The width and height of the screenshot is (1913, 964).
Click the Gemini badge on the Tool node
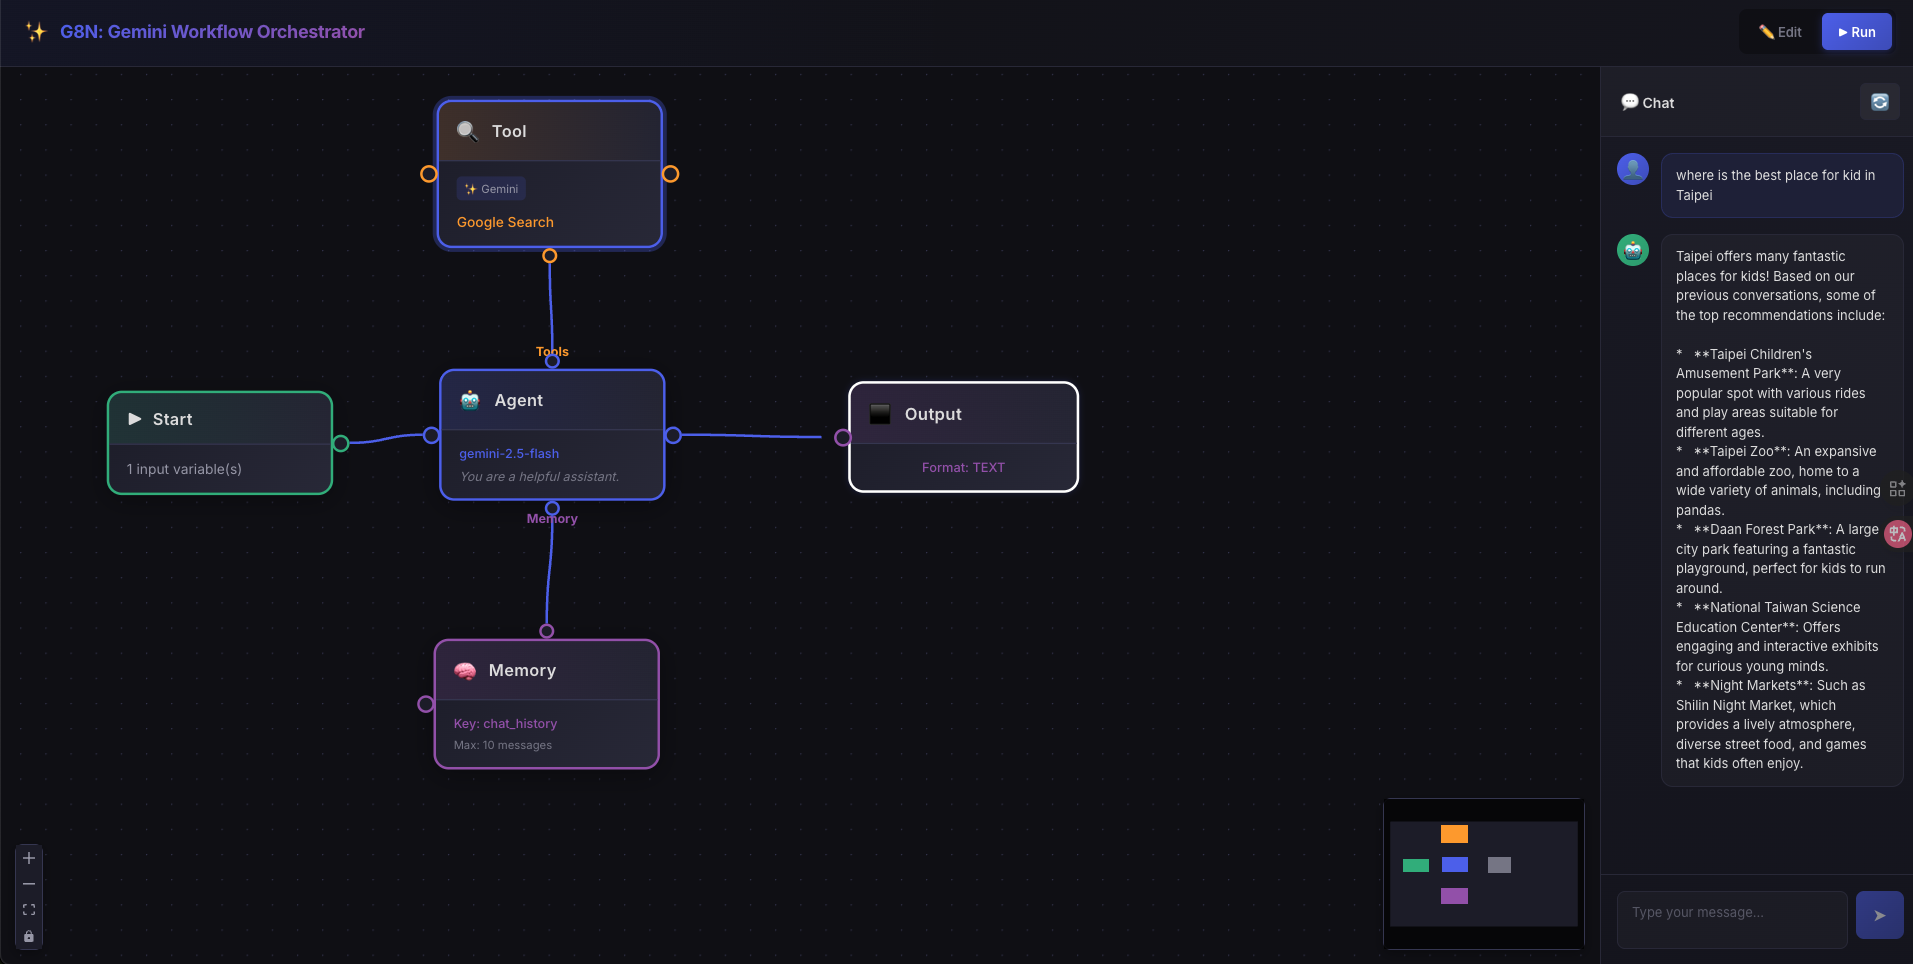(491, 189)
